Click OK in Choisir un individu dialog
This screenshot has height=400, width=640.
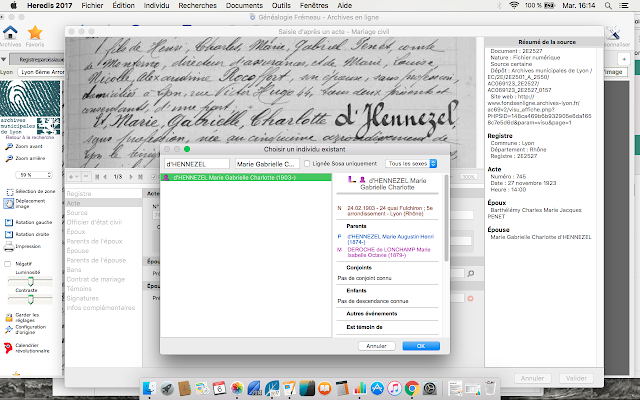(x=421, y=346)
